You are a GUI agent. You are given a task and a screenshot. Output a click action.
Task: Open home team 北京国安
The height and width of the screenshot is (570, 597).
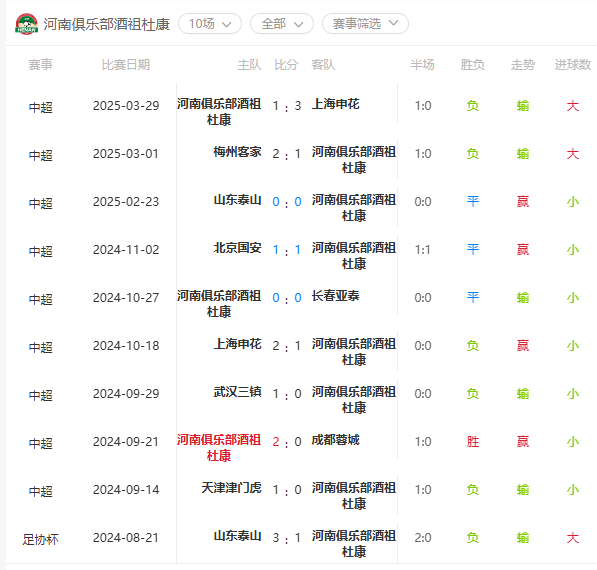coord(237,248)
